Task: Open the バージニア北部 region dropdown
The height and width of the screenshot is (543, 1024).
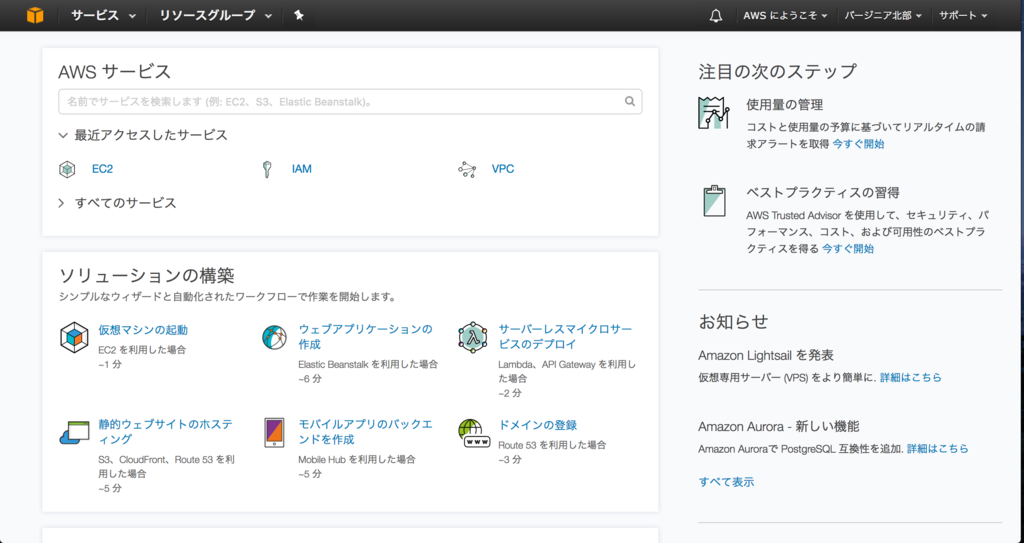Action: [883, 16]
